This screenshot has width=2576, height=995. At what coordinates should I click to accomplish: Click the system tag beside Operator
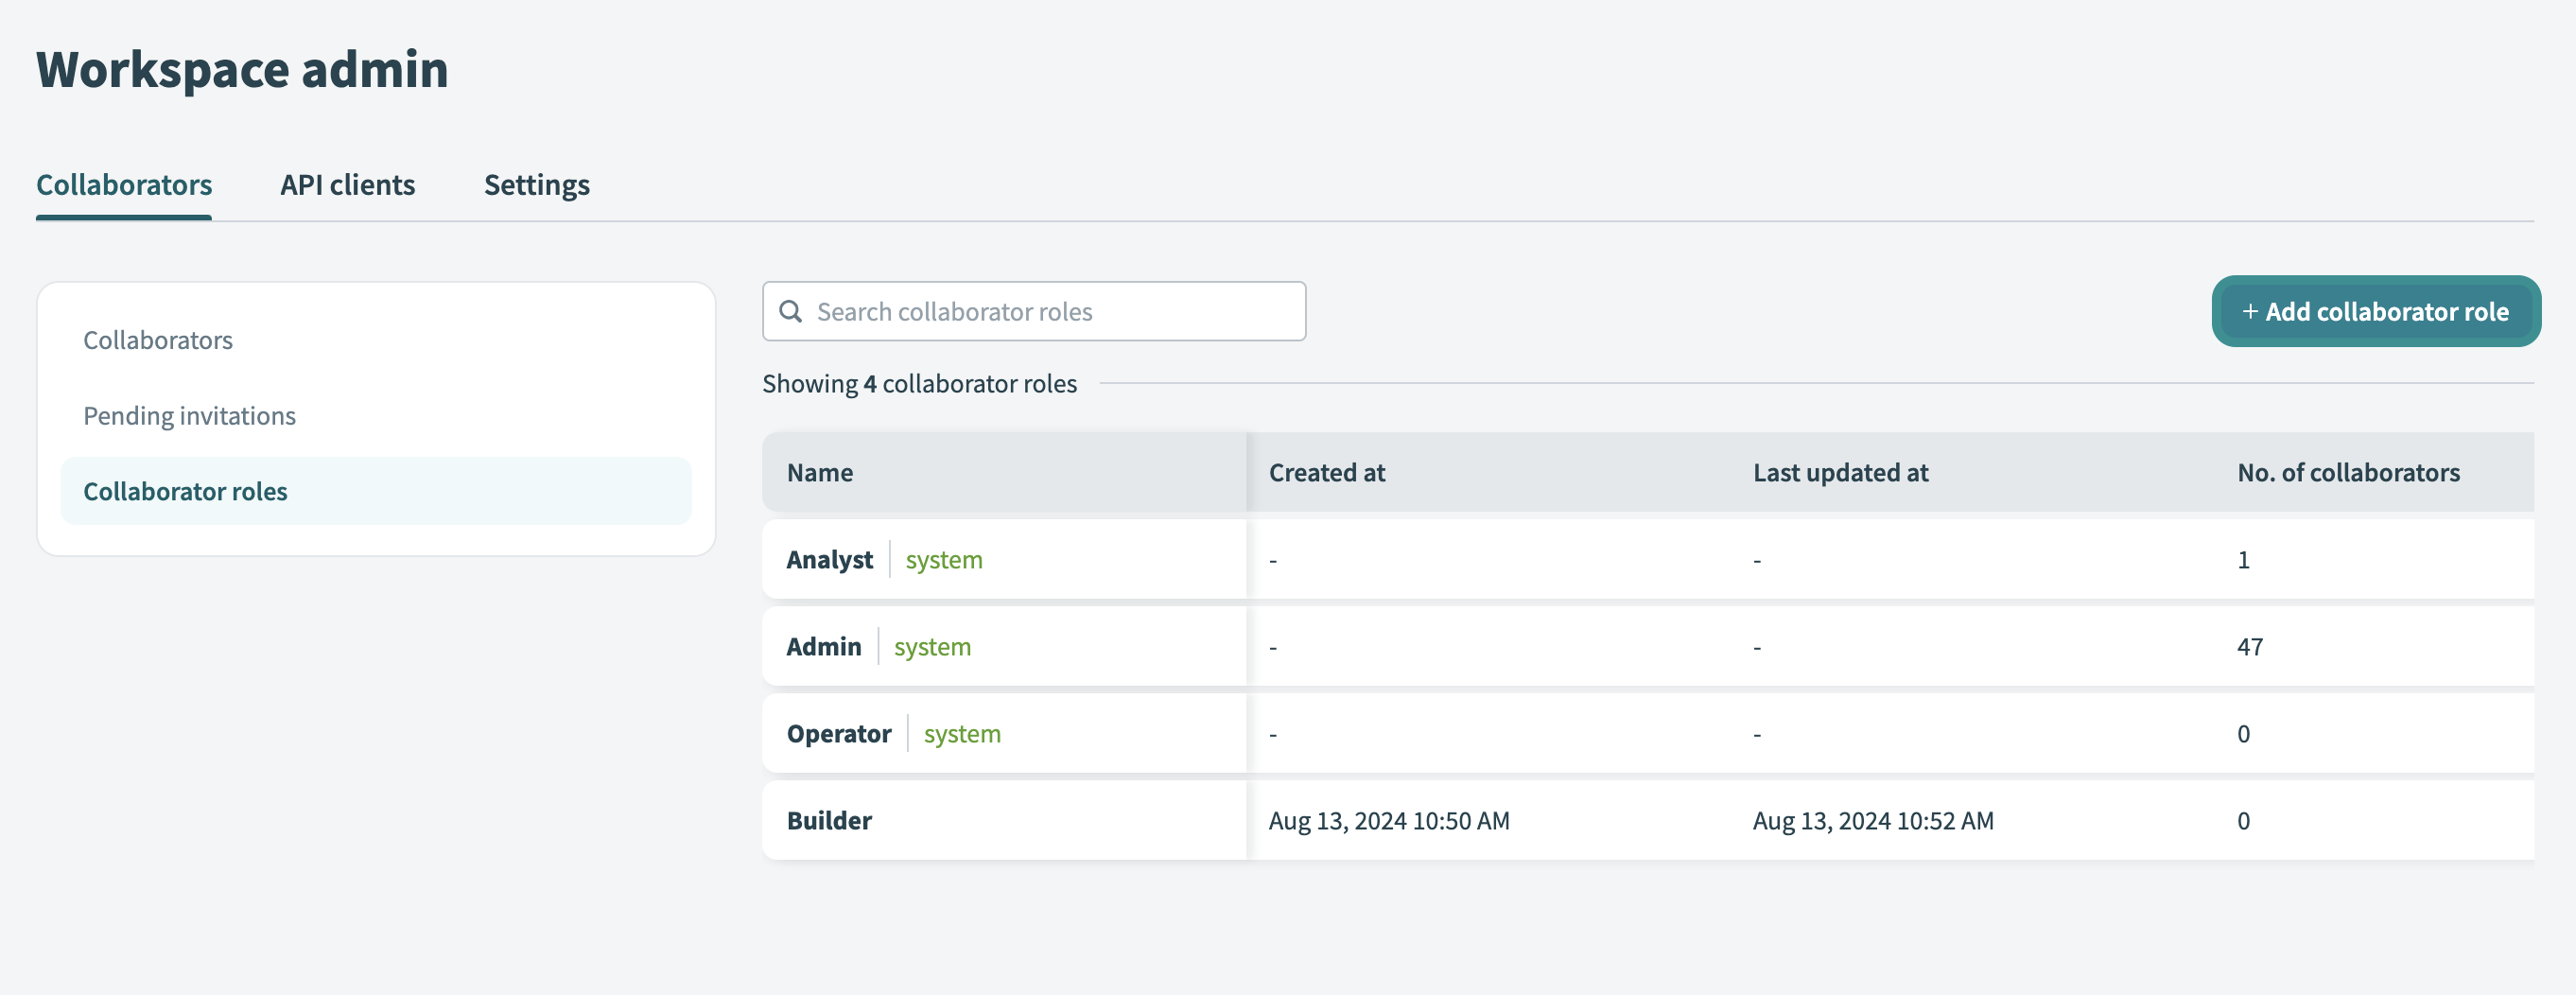tap(961, 734)
